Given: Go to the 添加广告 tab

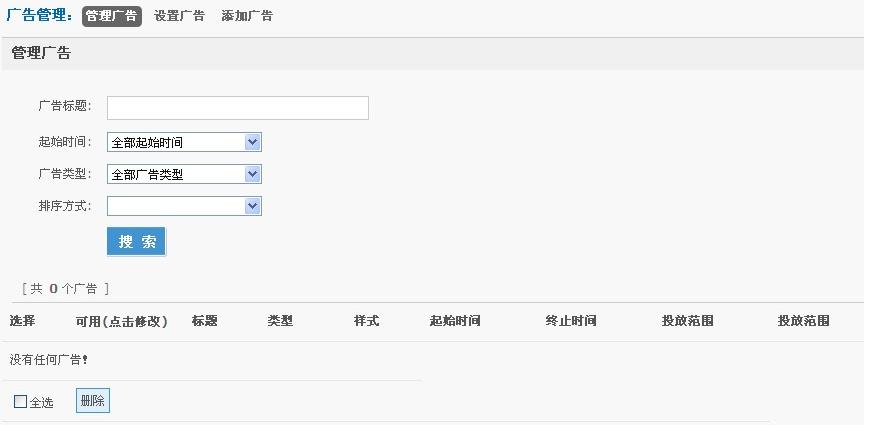Looking at the screenshot, I should tap(246, 16).
